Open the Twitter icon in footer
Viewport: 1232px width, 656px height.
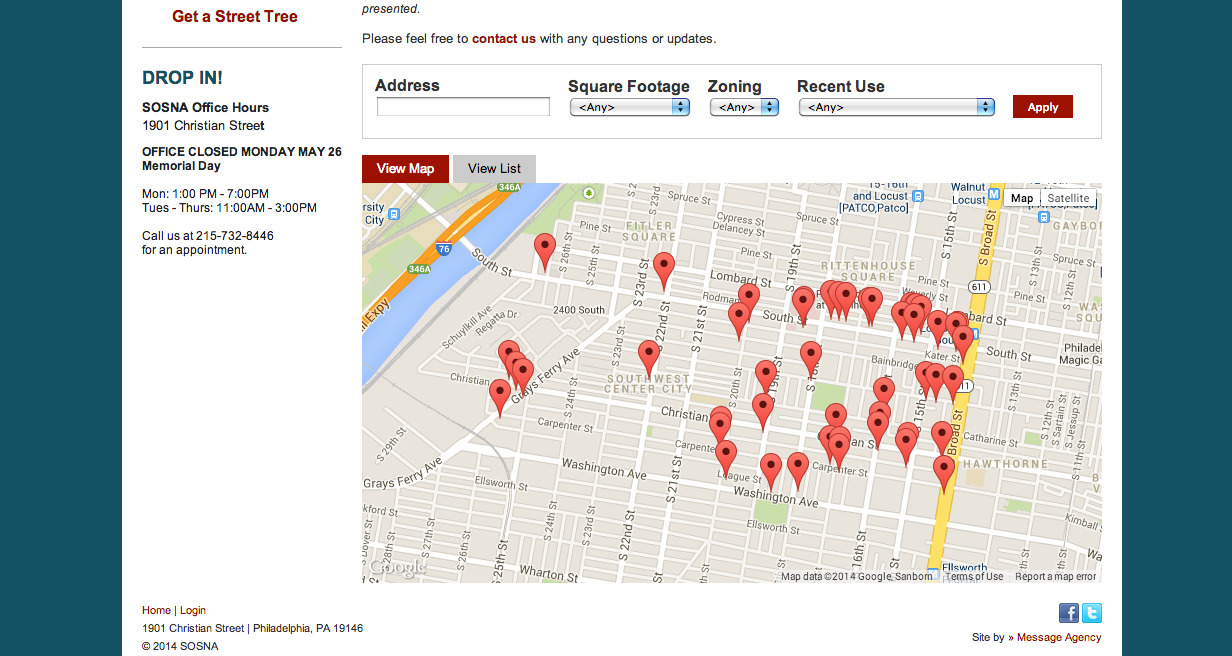1091,613
